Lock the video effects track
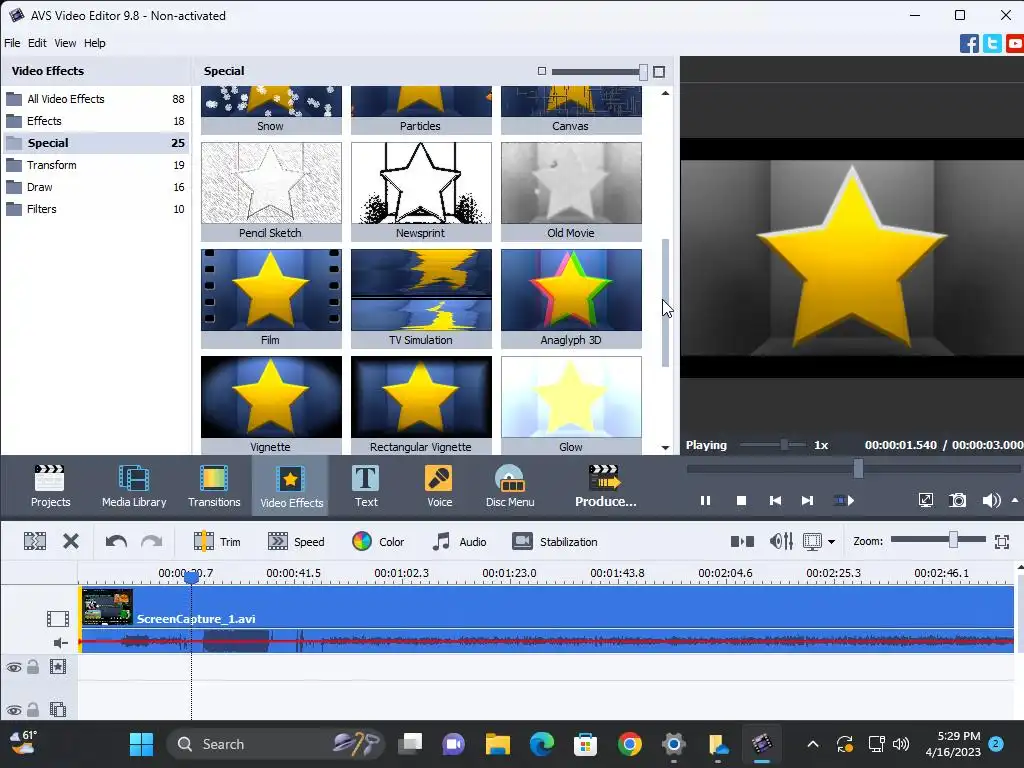This screenshot has width=1024, height=768. [x=33, y=667]
